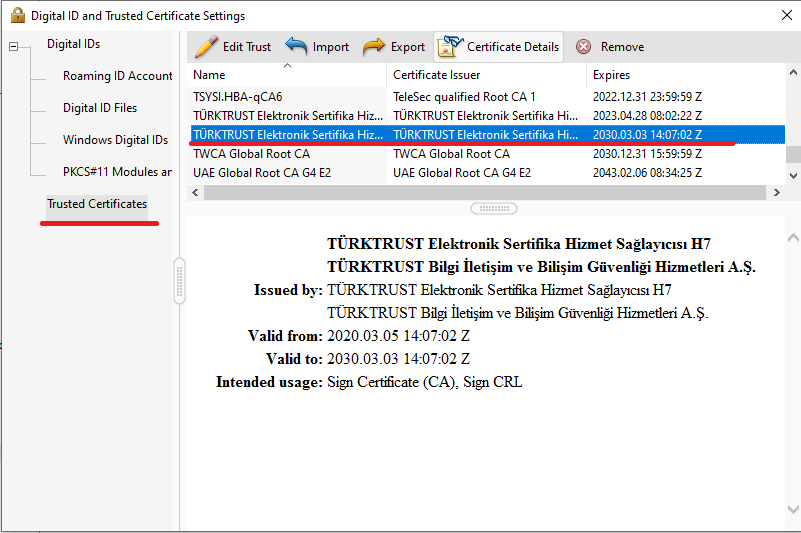
Task: Select TÜRKTRUST certificate expiring 2023.04.28
Action: pyautogui.click(x=487, y=115)
